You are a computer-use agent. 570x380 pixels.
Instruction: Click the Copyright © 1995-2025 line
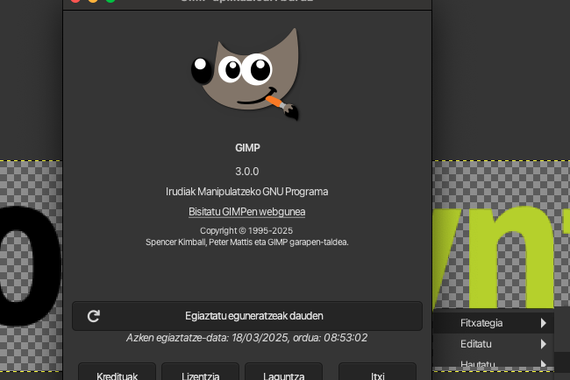(x=246, y=231)
